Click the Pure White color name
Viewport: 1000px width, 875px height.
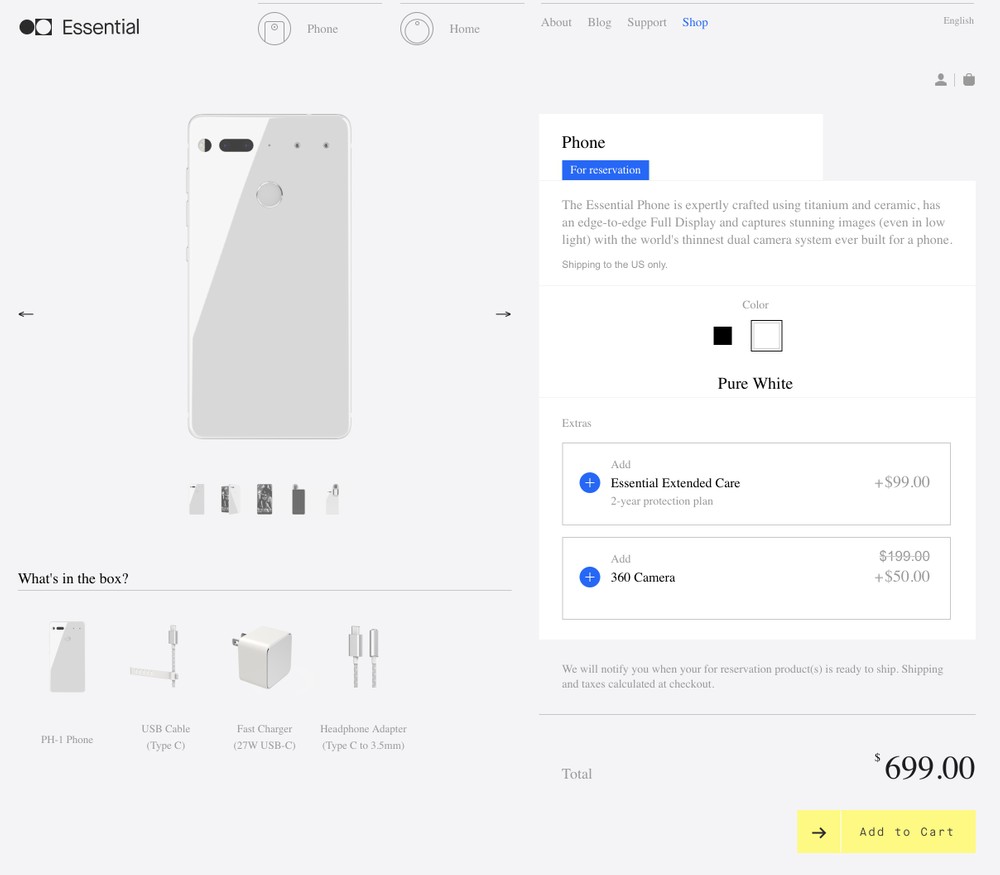click(x=755, y=383)
